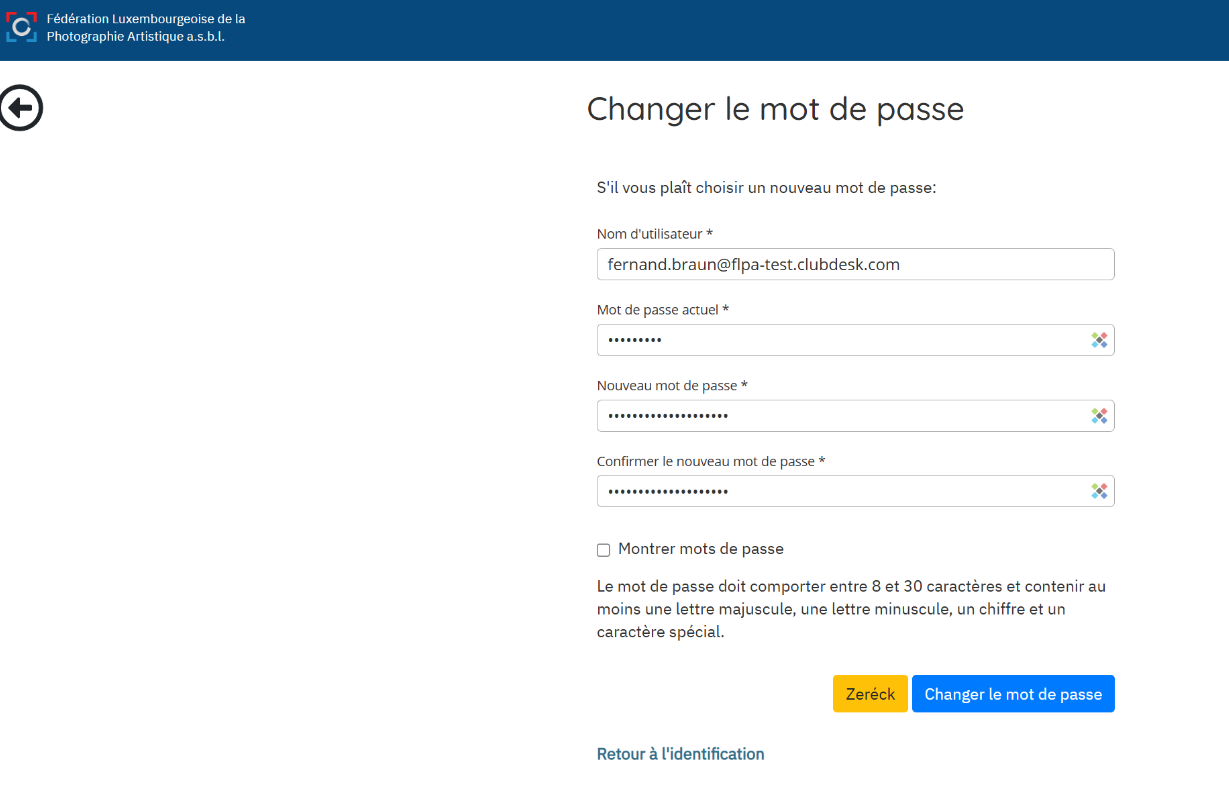Click password manager icon in new password field
The image size is (1229, 788).
click(x=1099, y=416)
